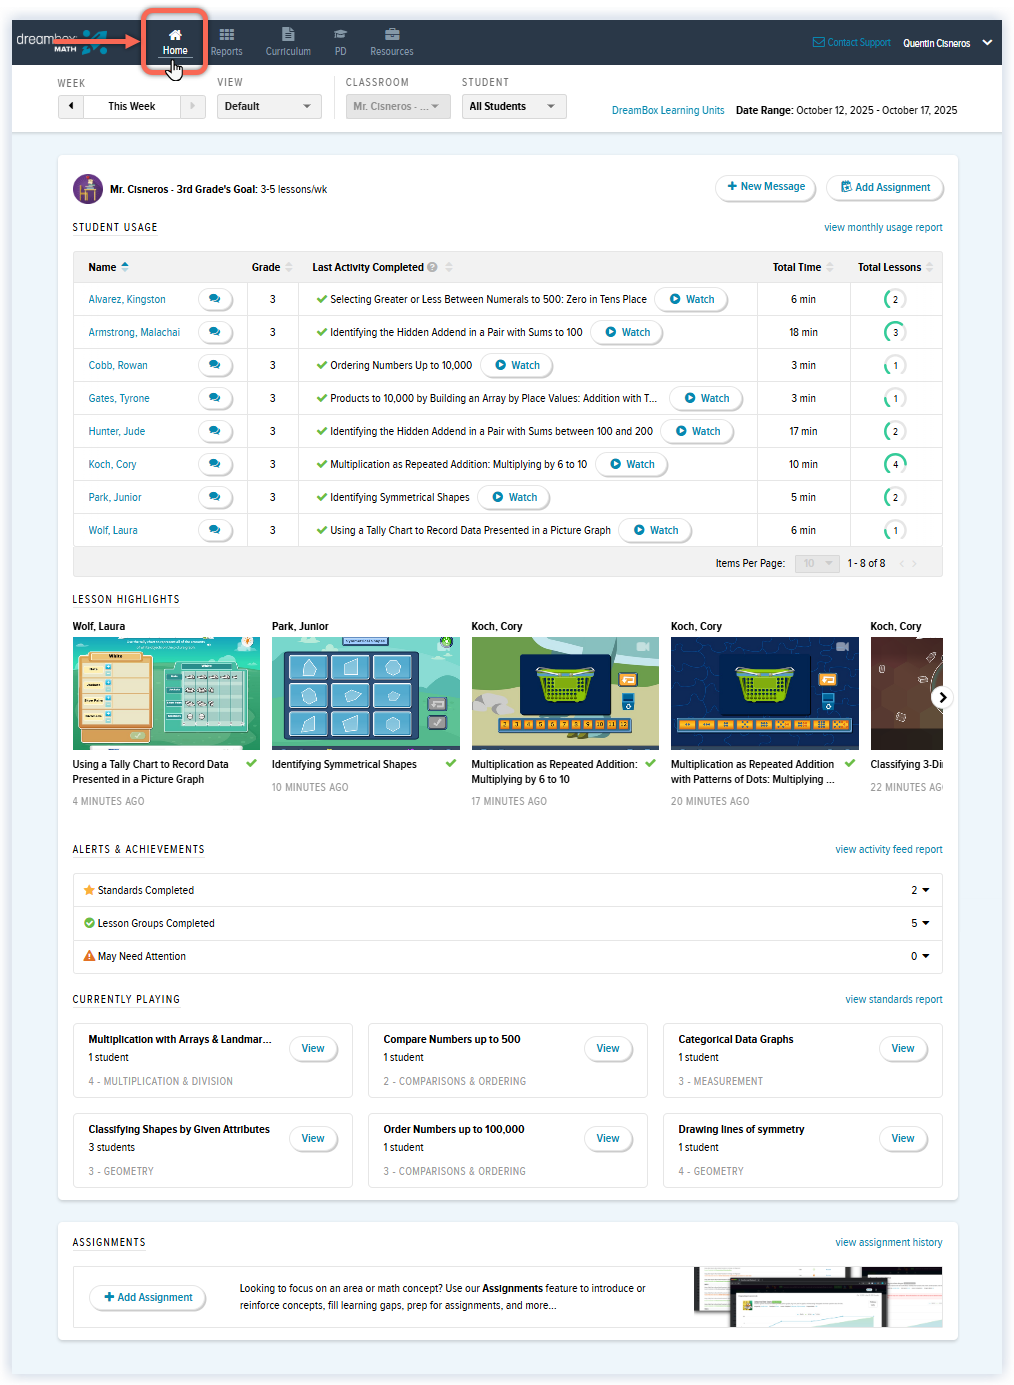The width and height of the screenshot is (1014, 1385).
Task: Click Armstrong, Malachai lessons progress ring
Action: [895, 332]
